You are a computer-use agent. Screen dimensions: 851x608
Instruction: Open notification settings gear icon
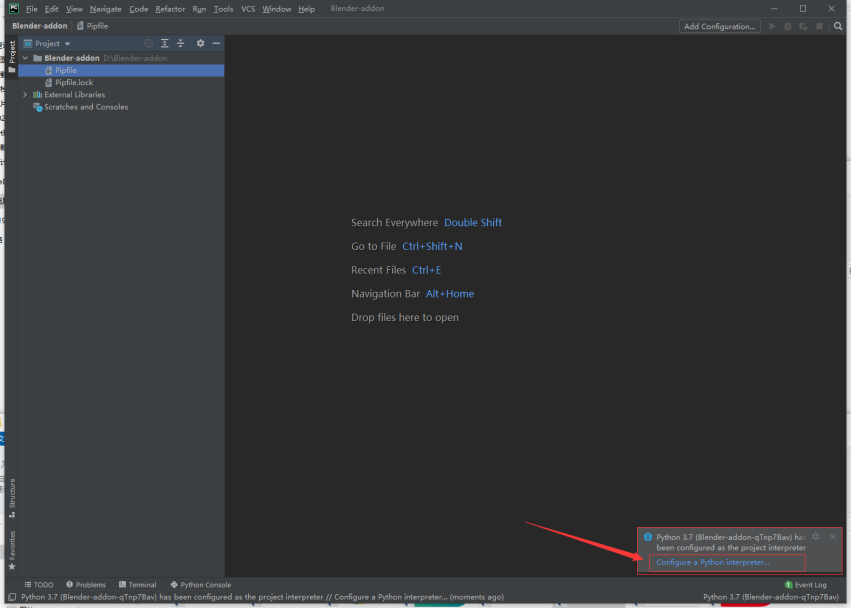click(x=815, y=536)
